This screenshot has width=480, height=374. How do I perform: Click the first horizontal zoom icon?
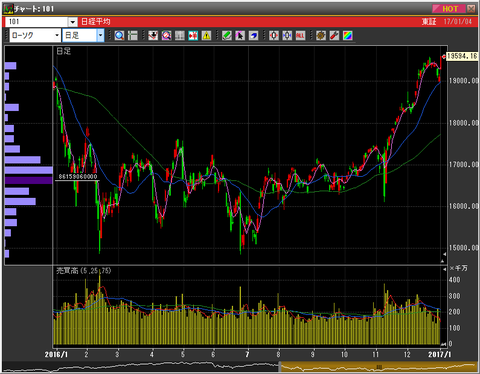274,35
